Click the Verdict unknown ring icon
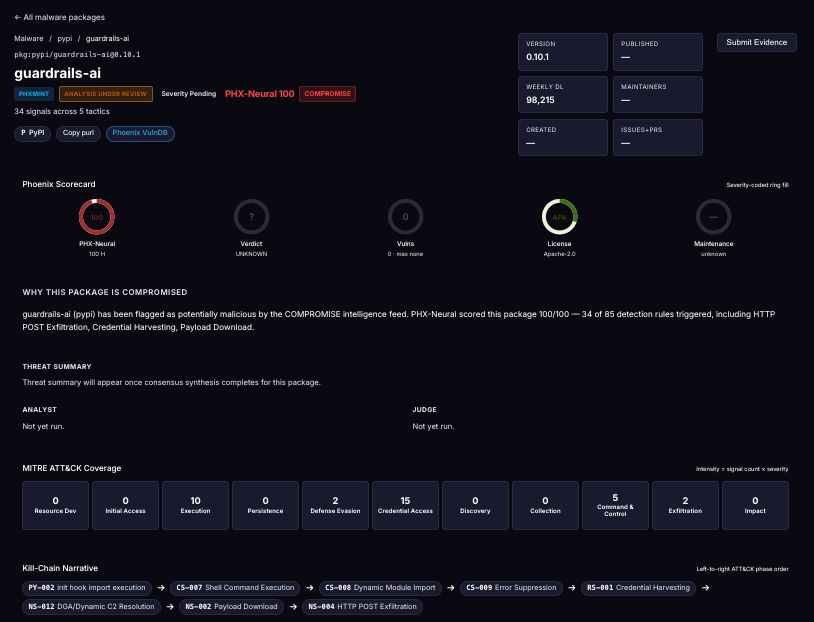 point(251,217)
